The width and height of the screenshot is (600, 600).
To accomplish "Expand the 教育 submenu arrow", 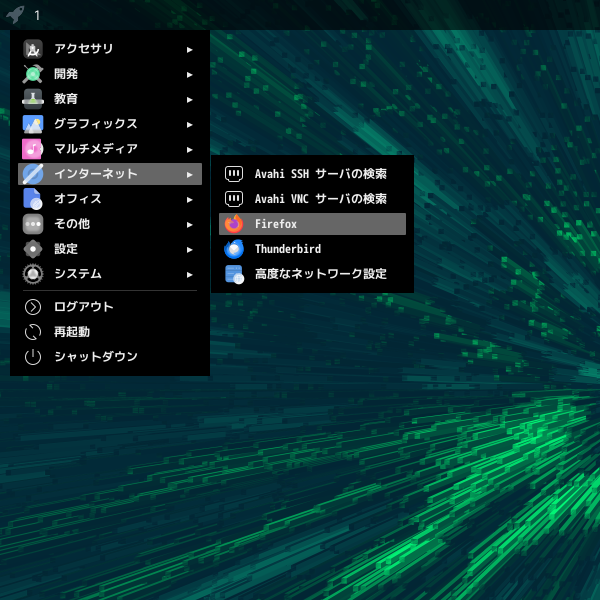I will (189, 99).
